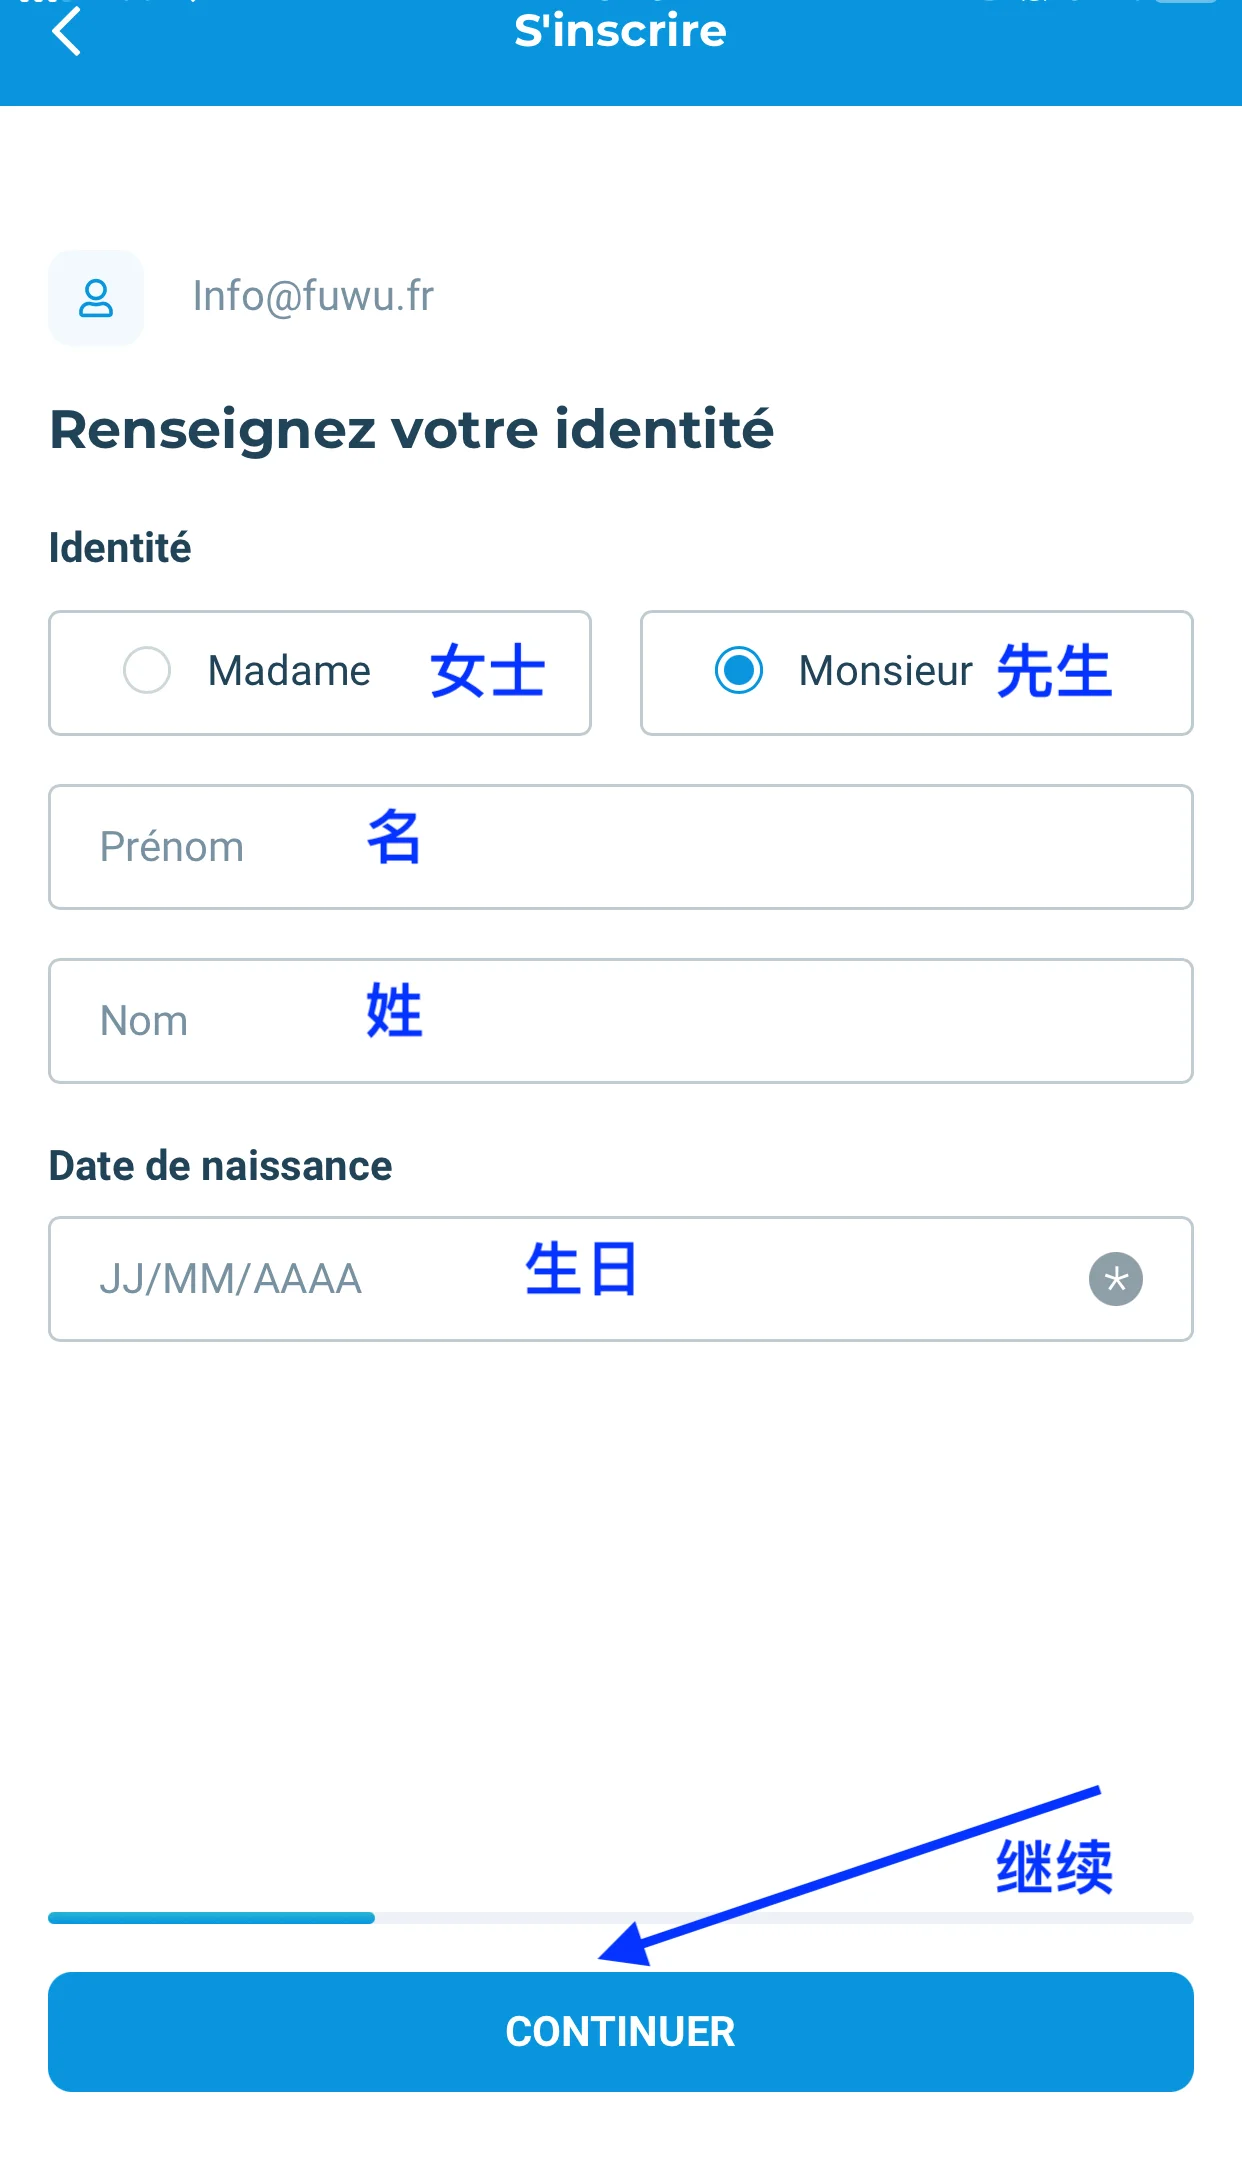Click the 先生 annotation in Monsieur box
The image size is (1242, 2164).
1054,670
